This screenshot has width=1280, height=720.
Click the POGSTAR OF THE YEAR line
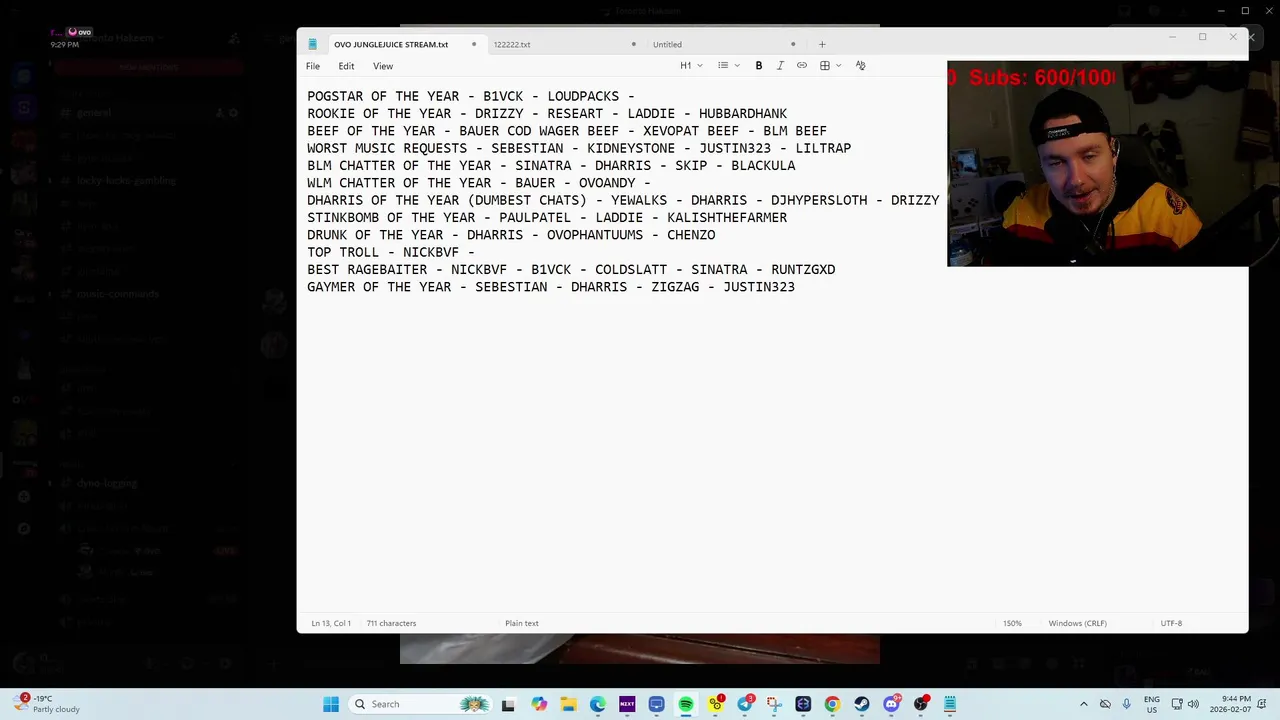(471, 97)
